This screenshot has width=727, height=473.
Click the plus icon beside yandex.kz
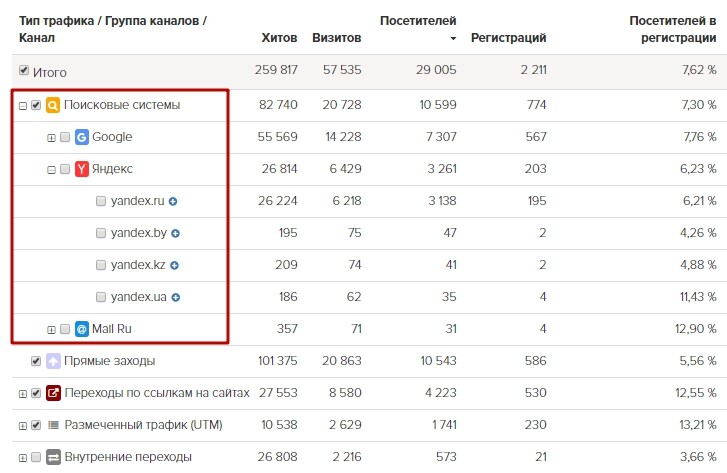pyautogui.click(x=174, y=265)
